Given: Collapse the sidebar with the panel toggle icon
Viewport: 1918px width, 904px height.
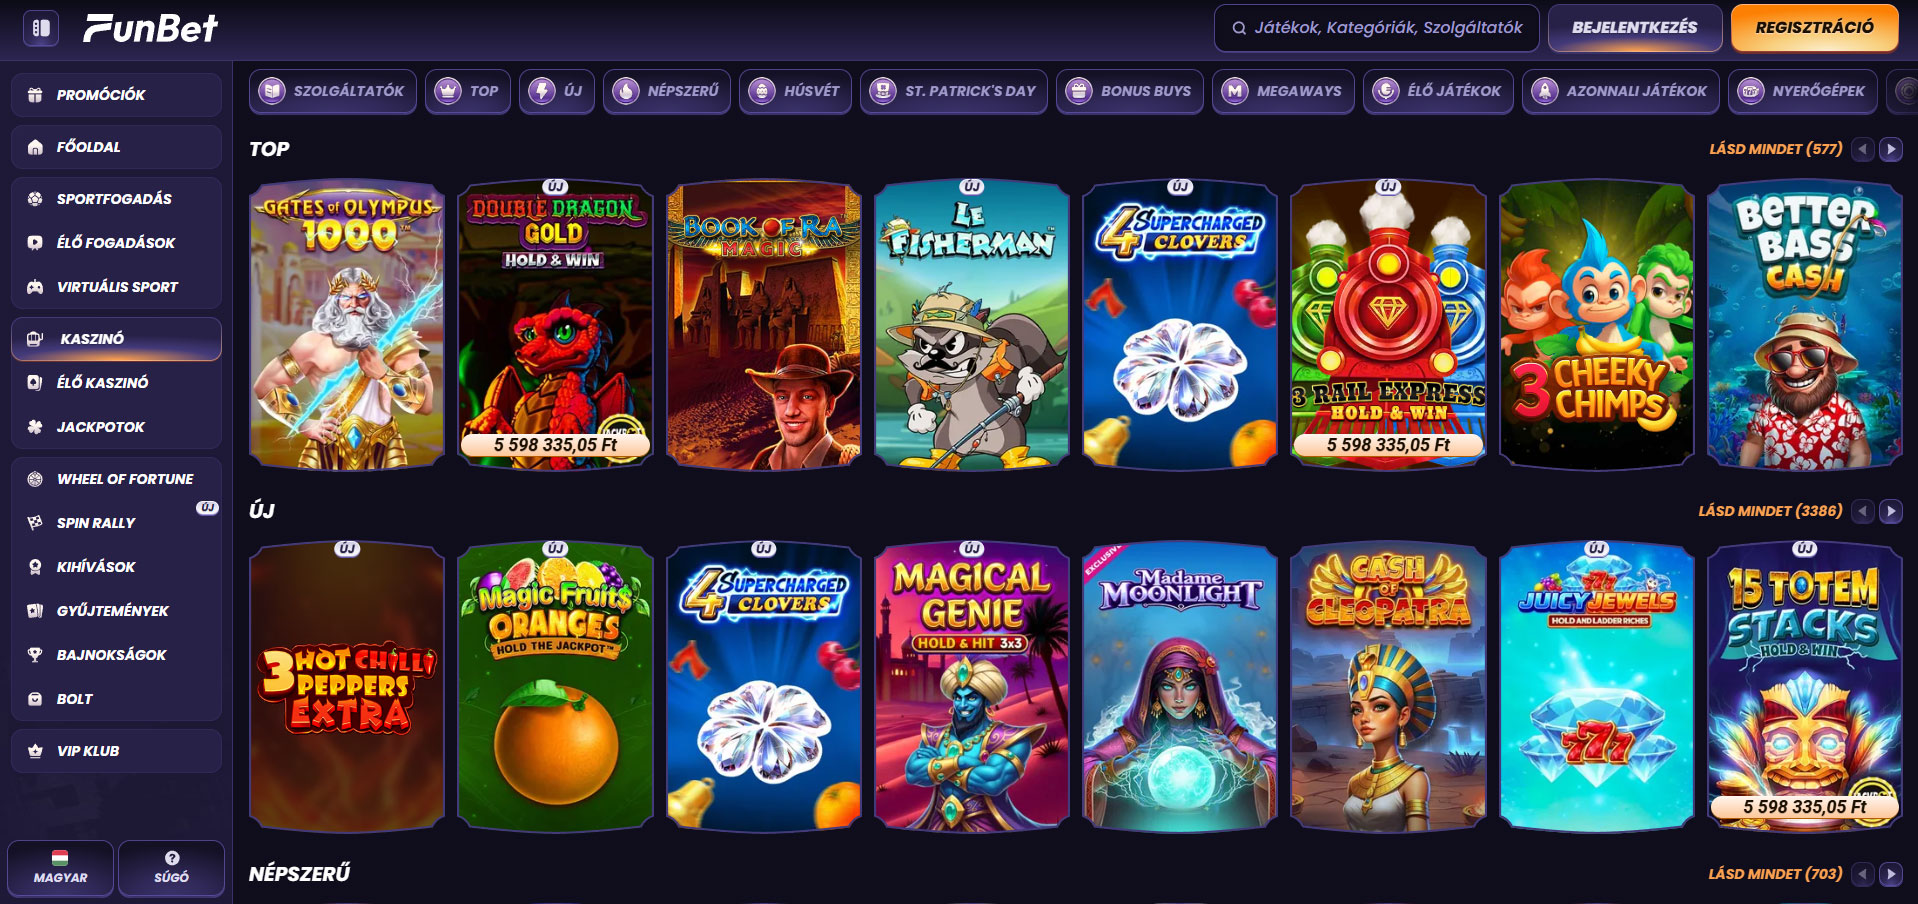Looking at the screenshot, I should [x=41, y=28].
